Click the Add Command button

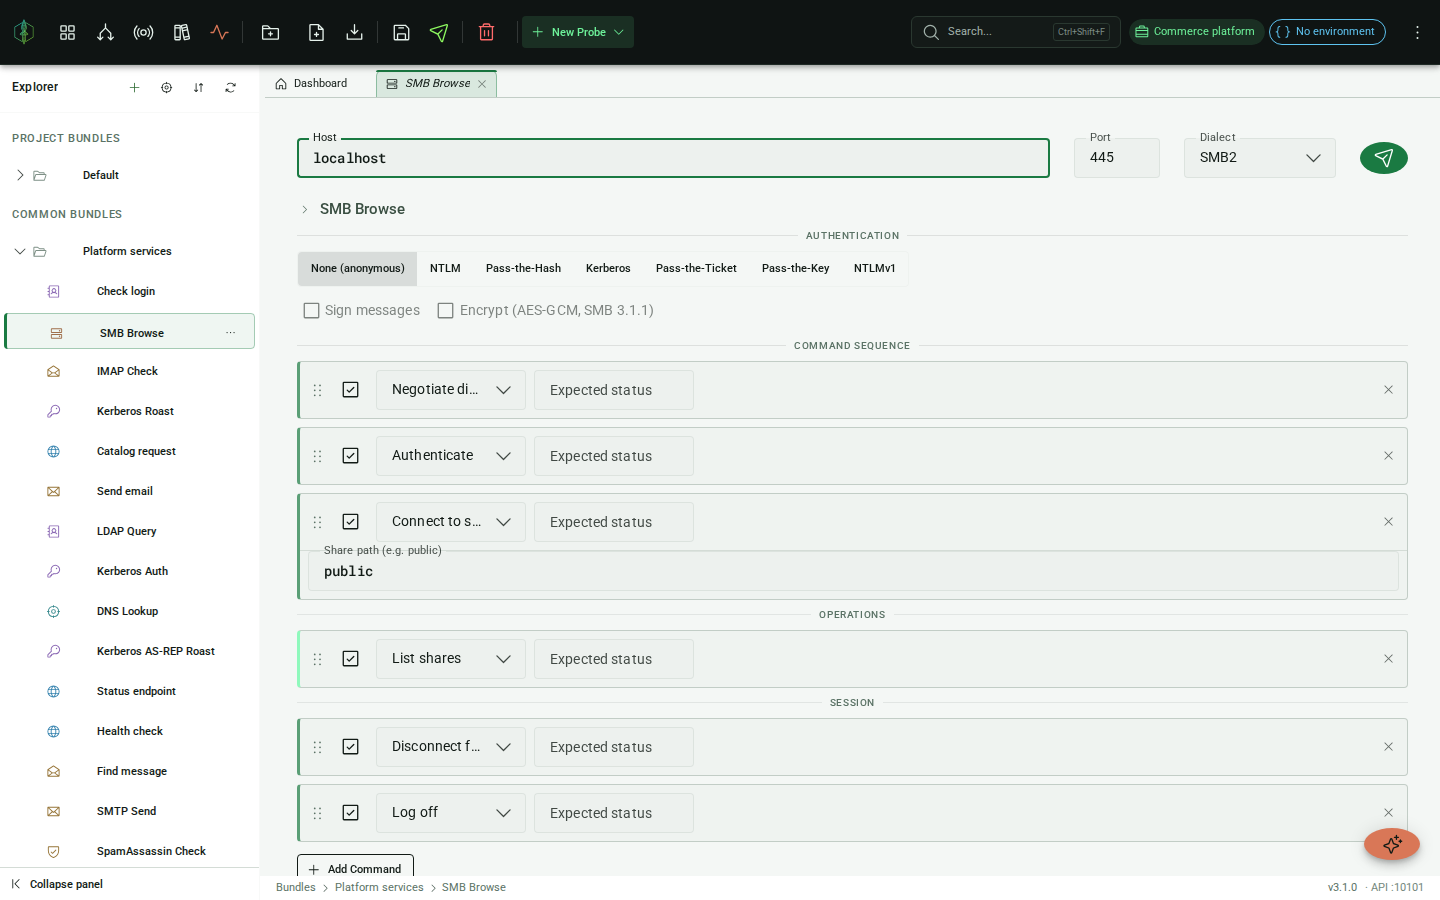pos(355,868)
